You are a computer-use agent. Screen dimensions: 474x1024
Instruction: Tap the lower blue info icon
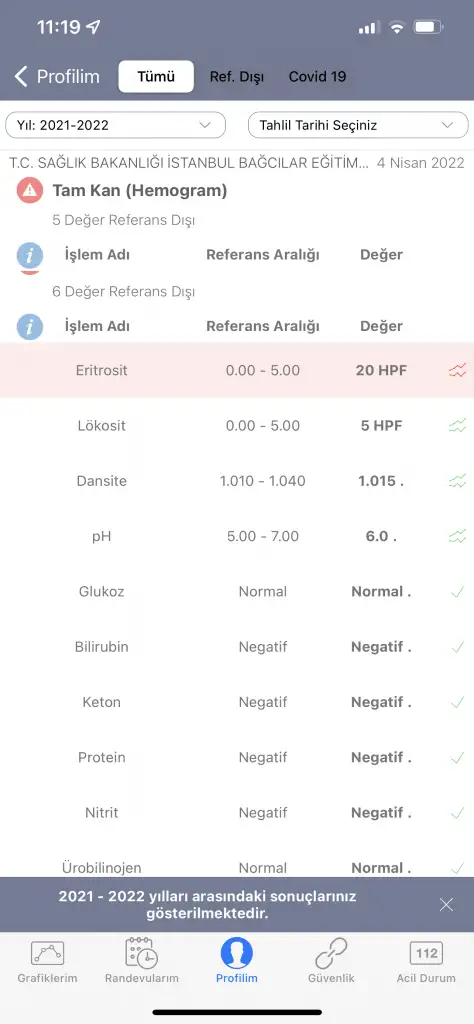click(x=30, y=327)
